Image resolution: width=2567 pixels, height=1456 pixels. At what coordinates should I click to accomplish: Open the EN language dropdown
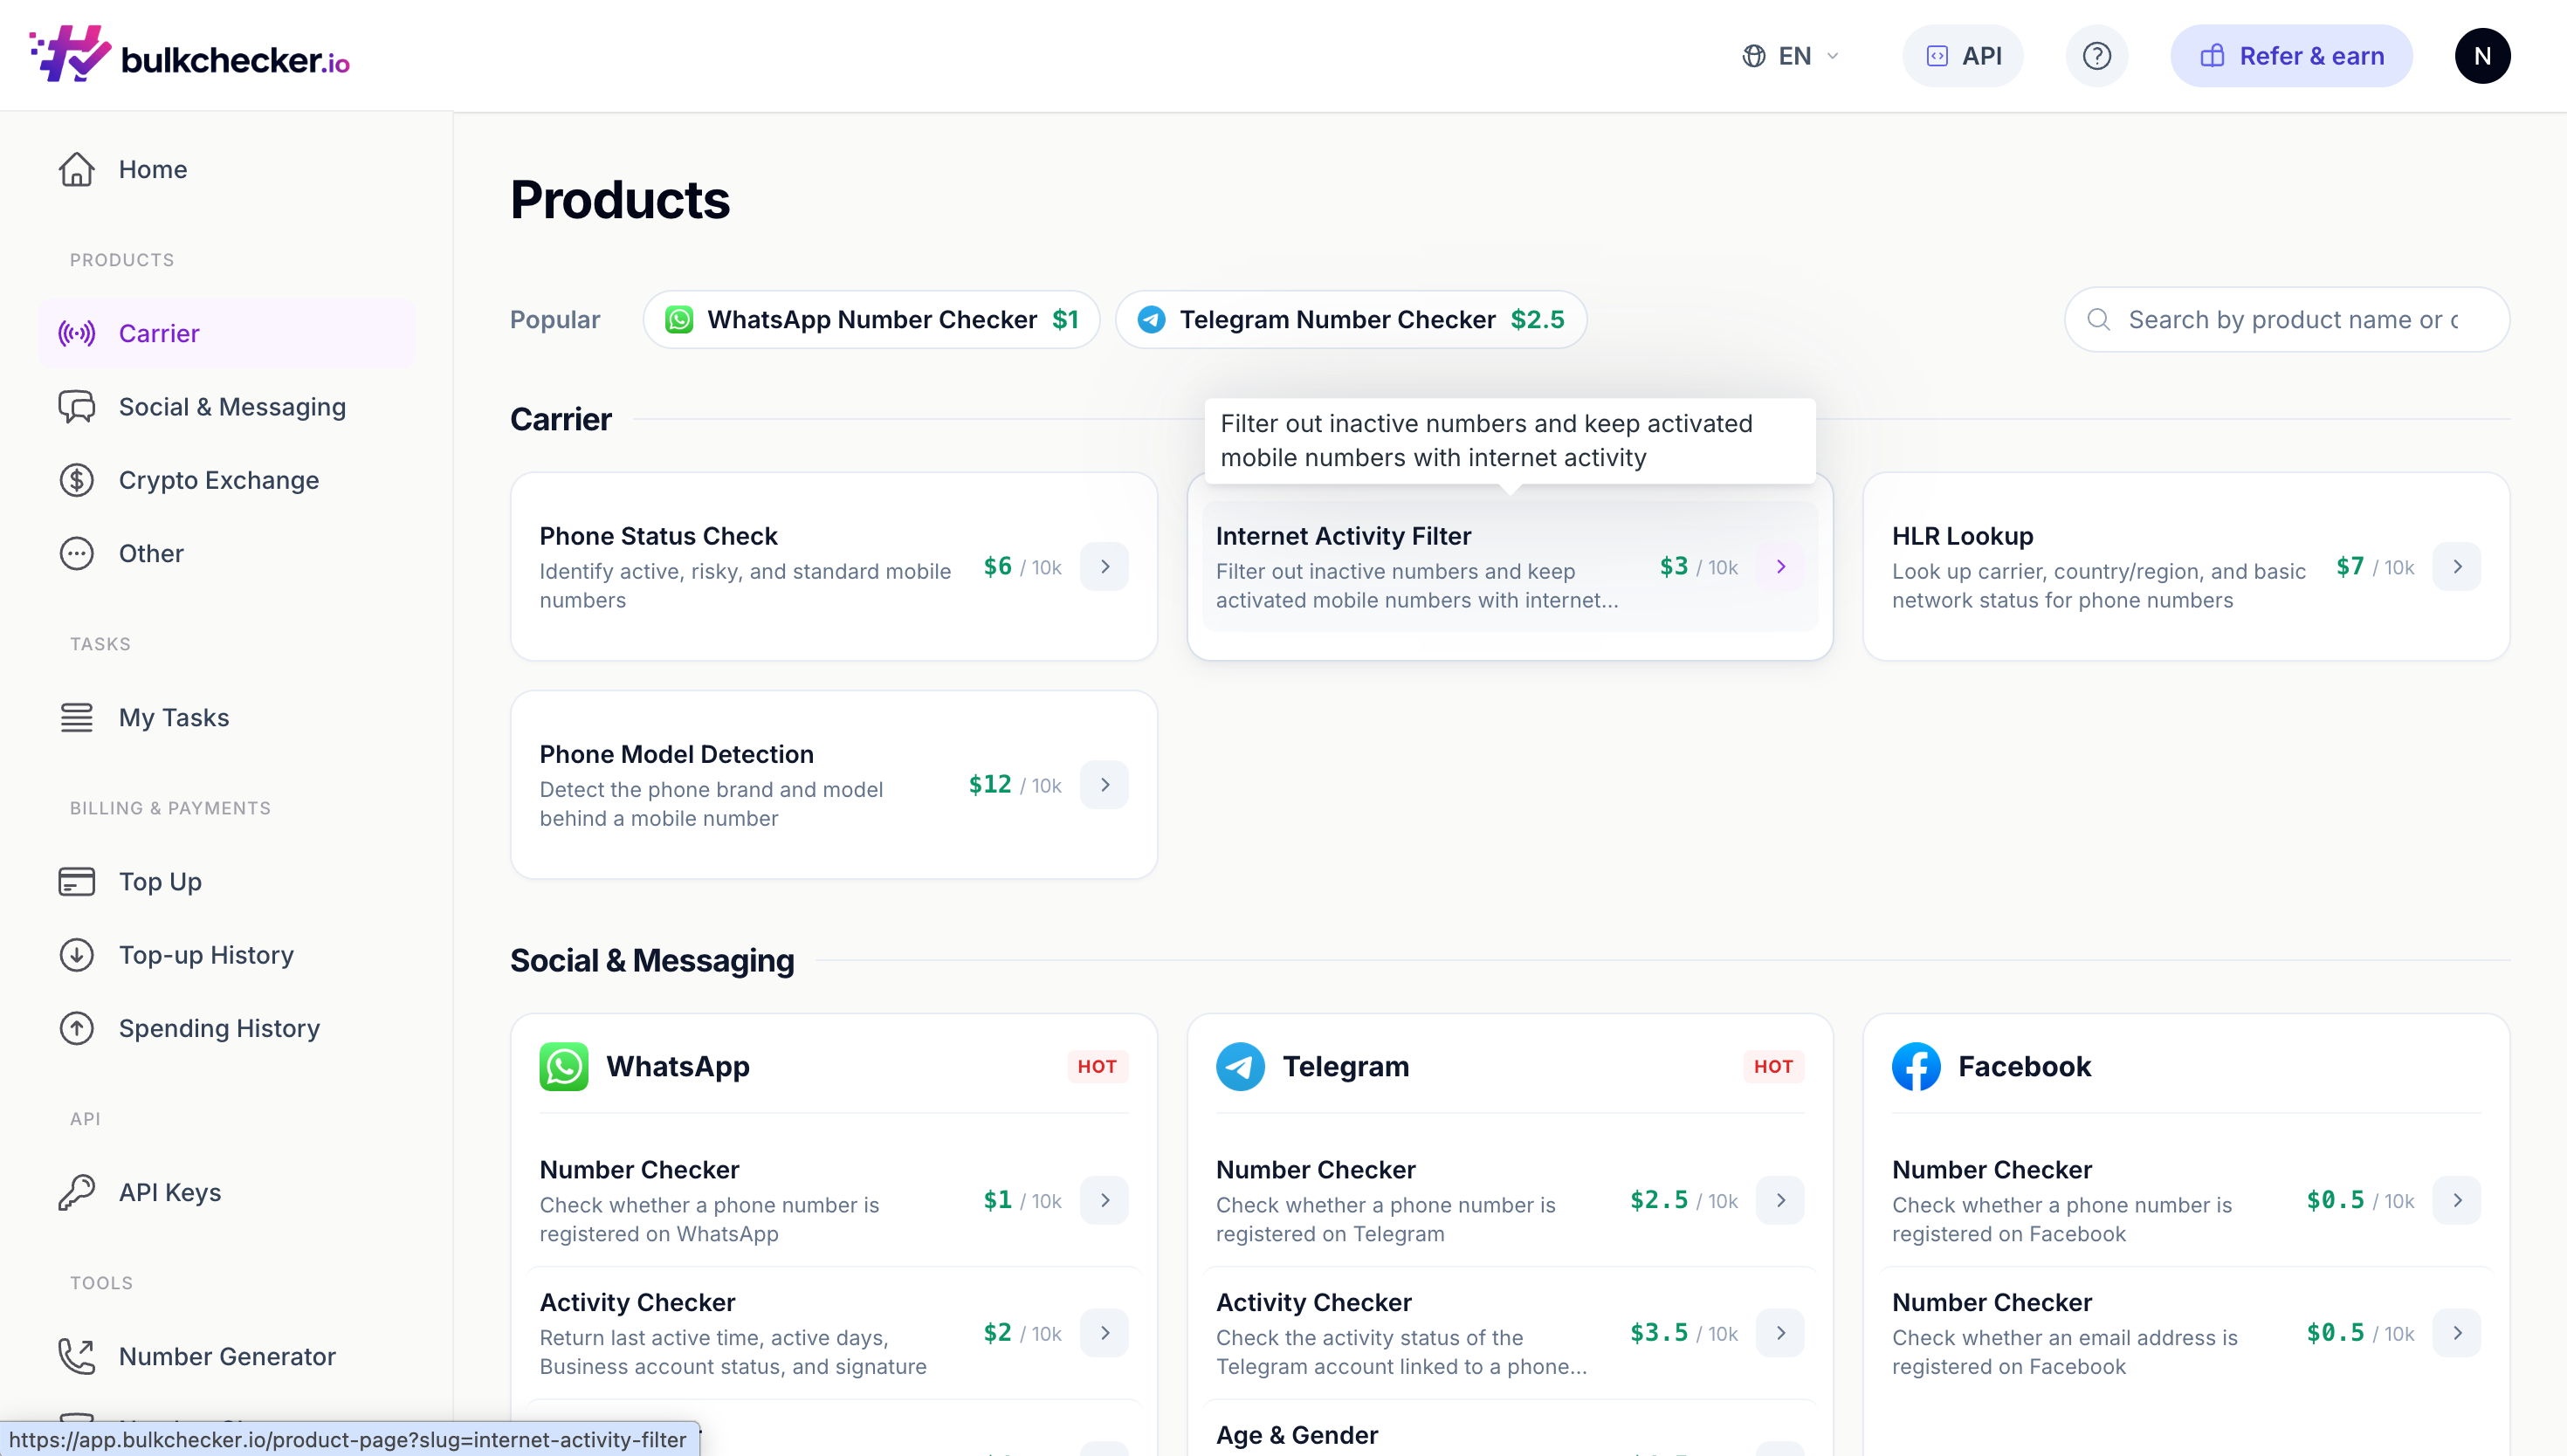[x=1790, y=56]
